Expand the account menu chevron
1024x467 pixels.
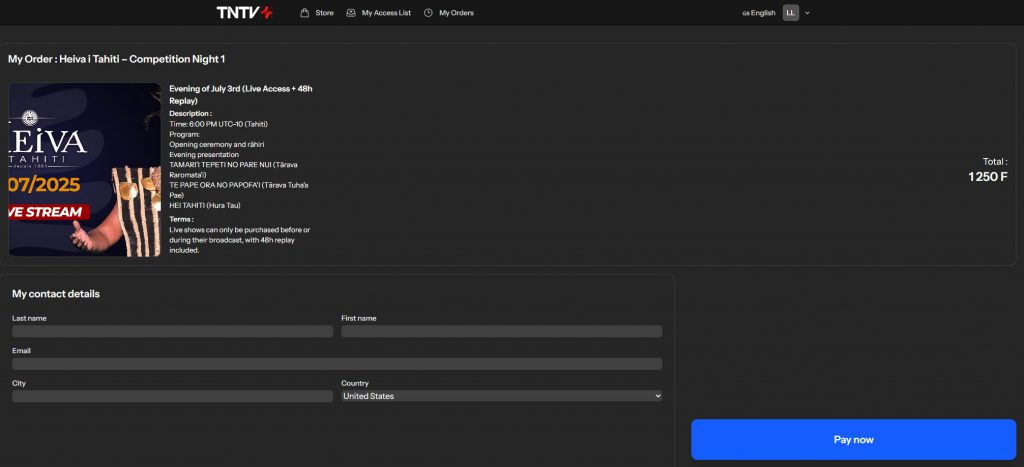(x=807, y=13)
